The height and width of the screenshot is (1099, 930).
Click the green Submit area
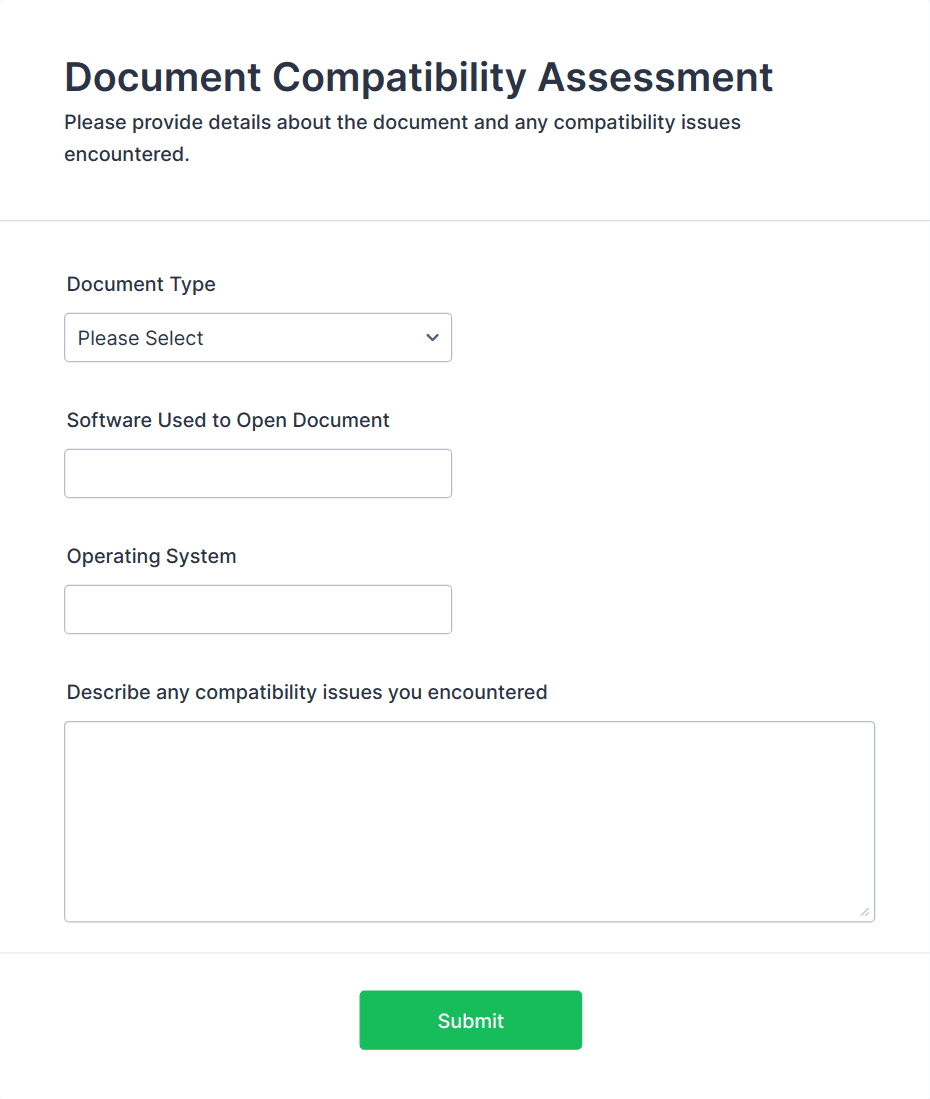[x=470, y=1020]
